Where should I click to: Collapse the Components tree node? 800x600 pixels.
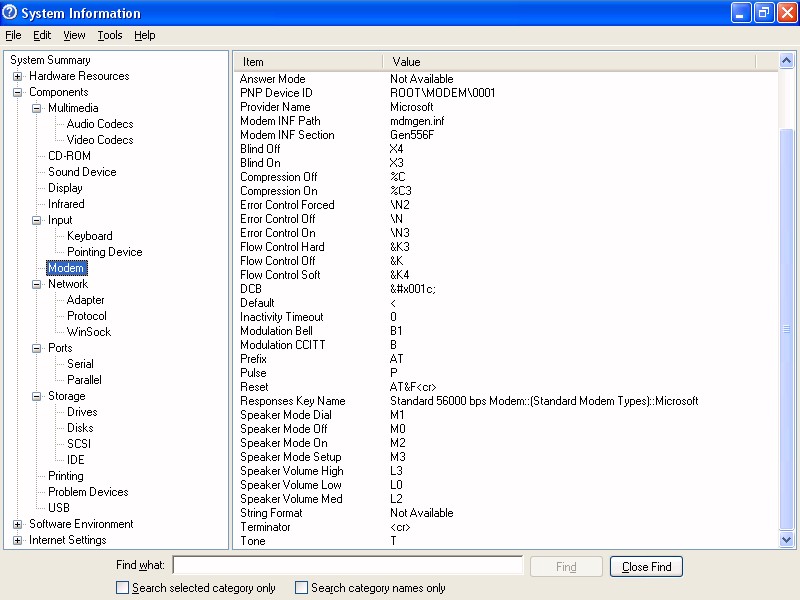click(x=17, y=92)
